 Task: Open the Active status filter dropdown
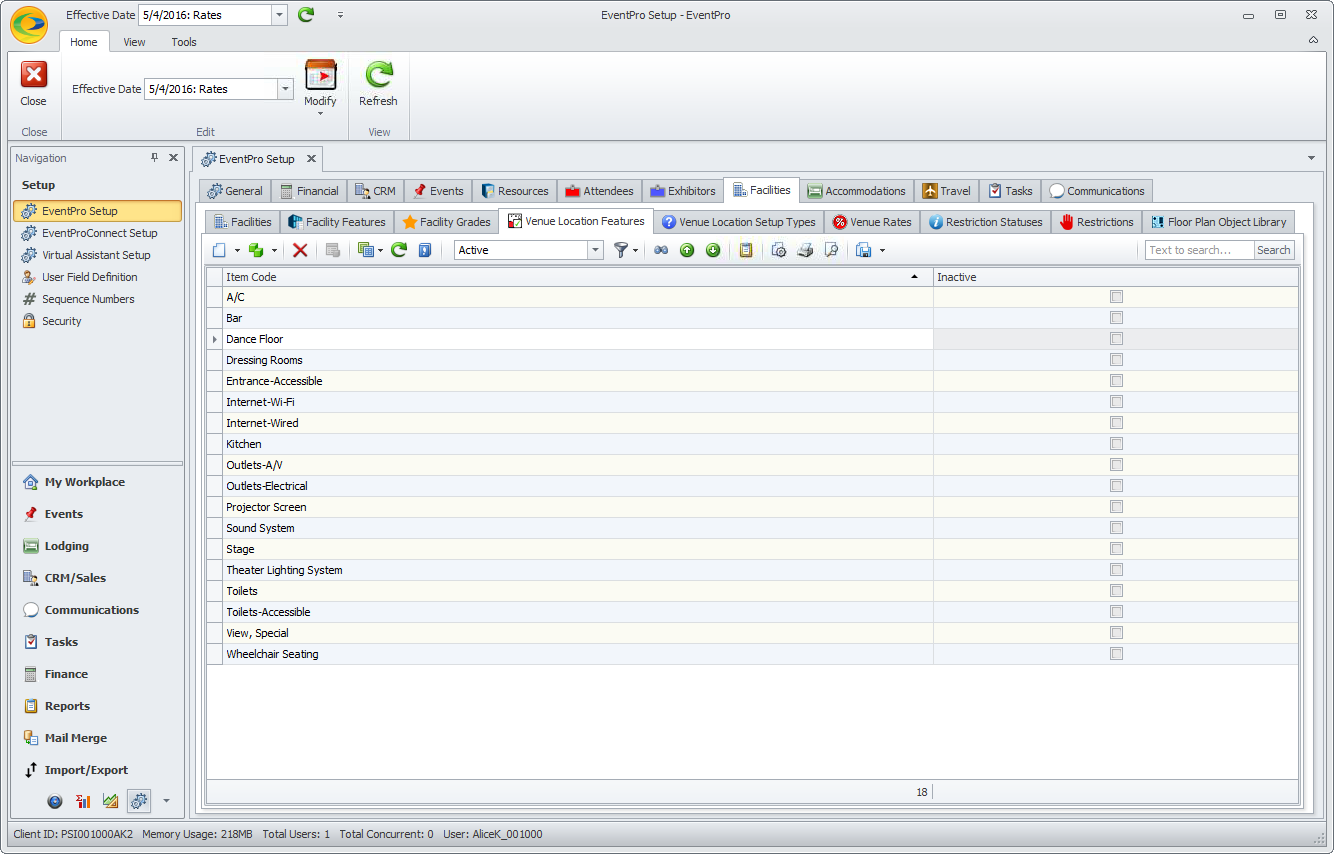pos(596,250)
